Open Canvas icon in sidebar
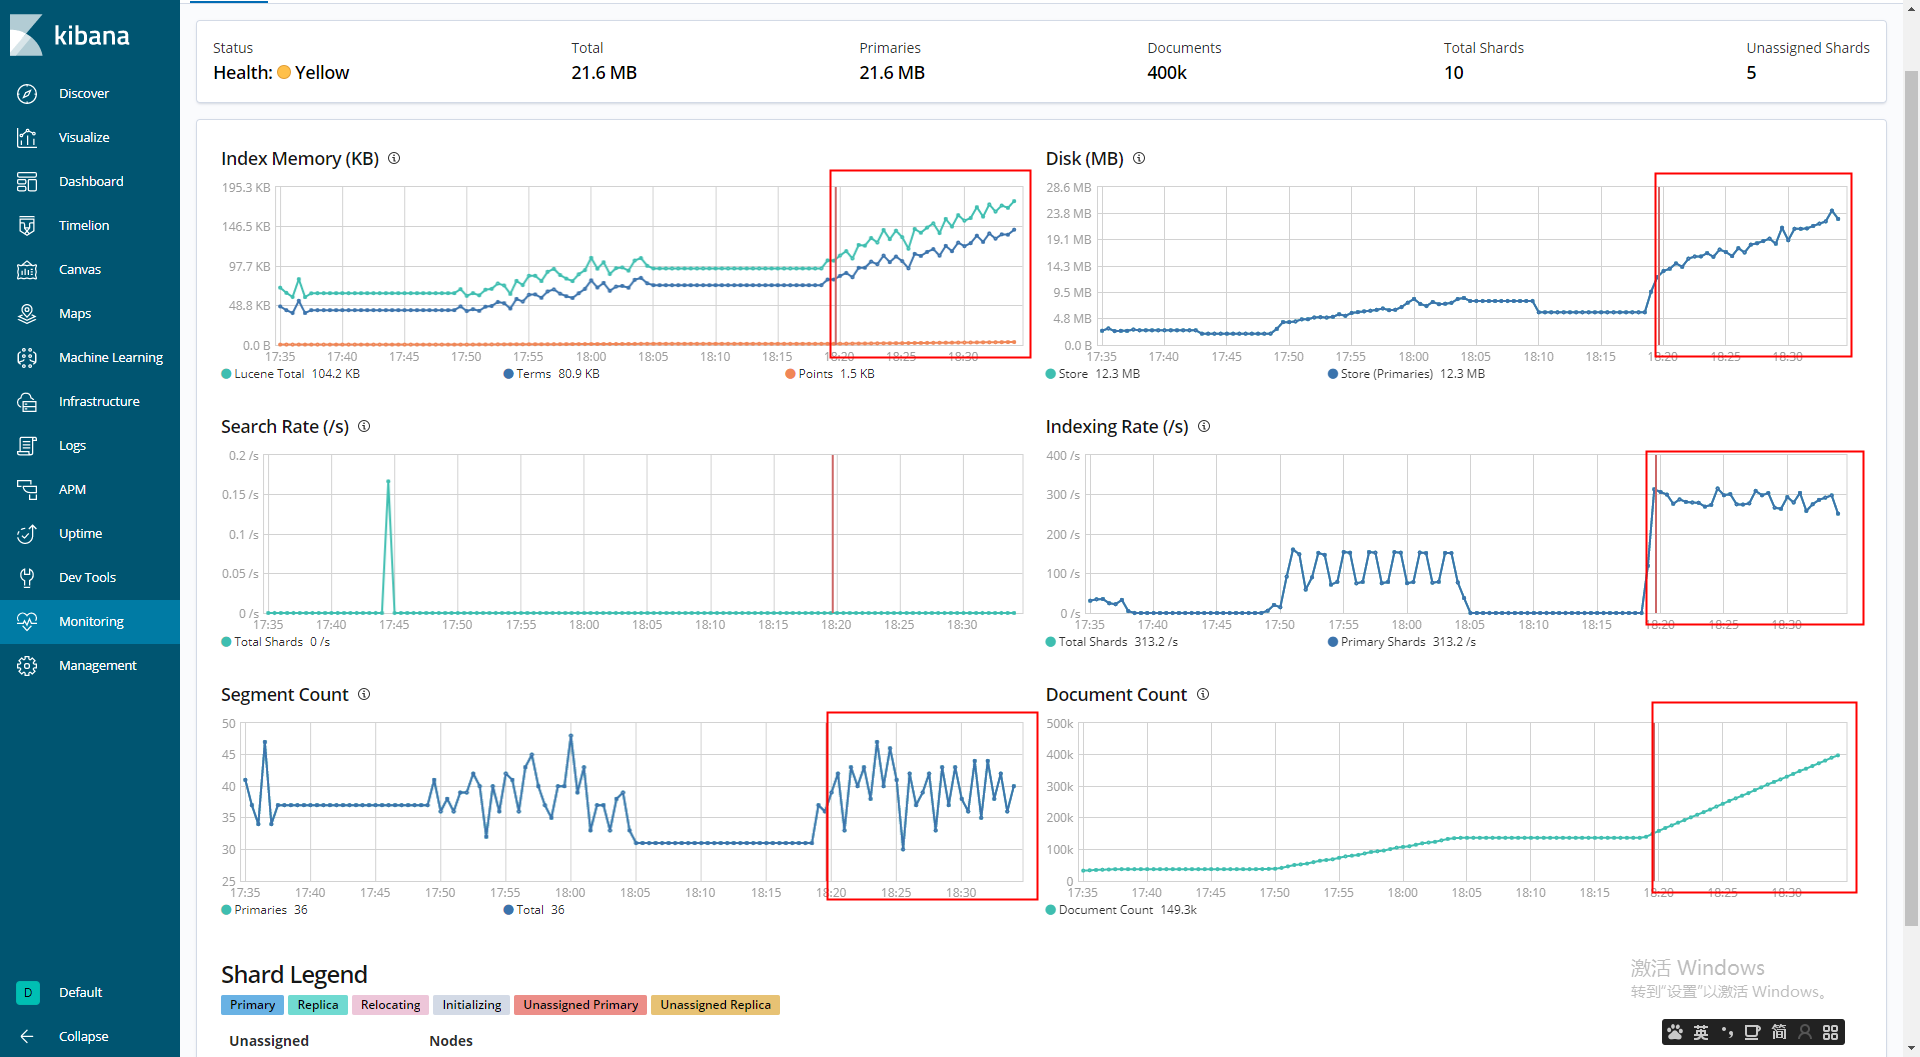 click(x=27, y=270)
